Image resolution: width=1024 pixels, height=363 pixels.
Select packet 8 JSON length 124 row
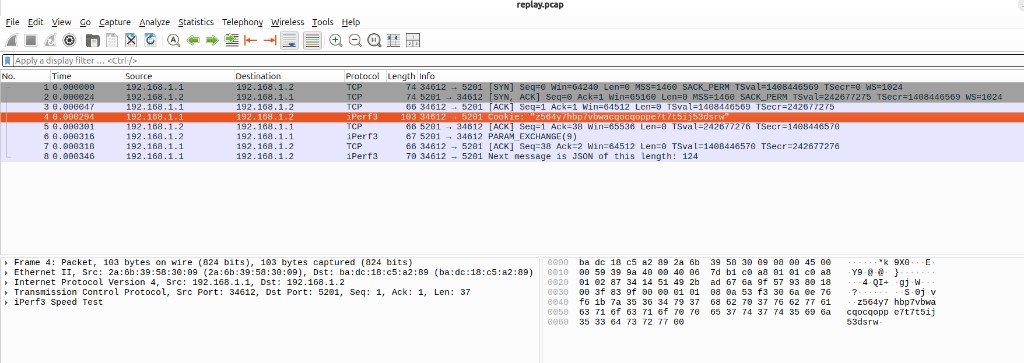pos(512,157)
